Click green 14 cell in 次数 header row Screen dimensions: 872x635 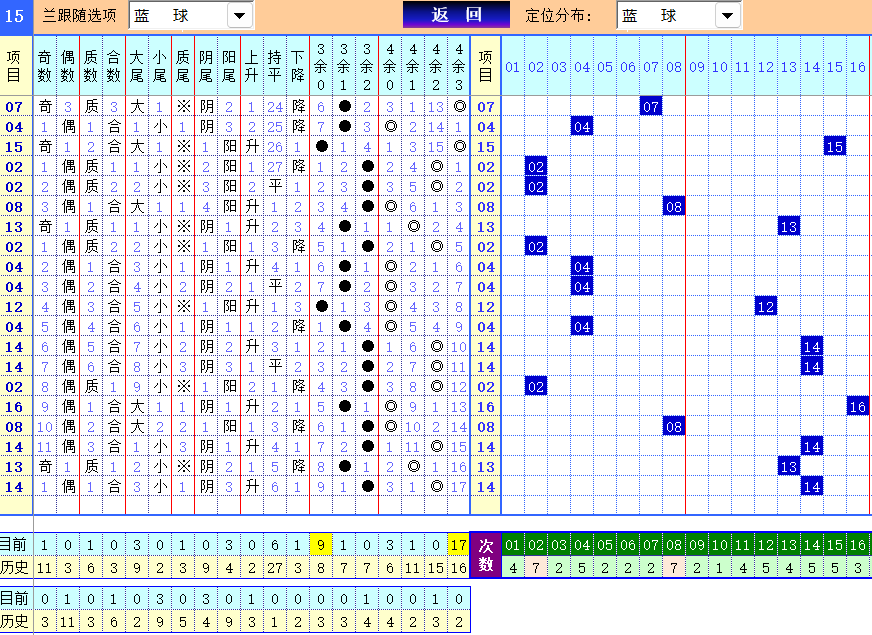811,545
